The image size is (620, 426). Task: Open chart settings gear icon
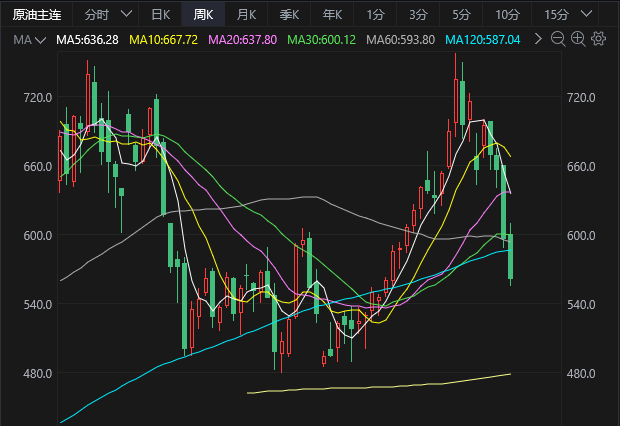point(599,39)
